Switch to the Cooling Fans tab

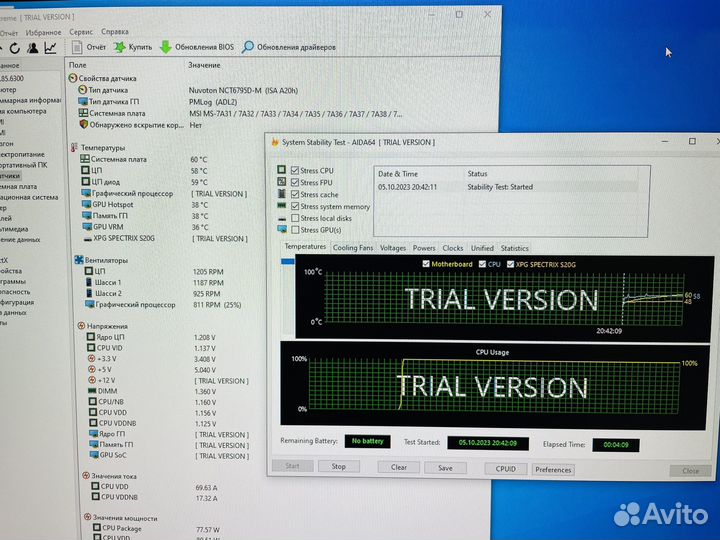click(x=353, y=248)
